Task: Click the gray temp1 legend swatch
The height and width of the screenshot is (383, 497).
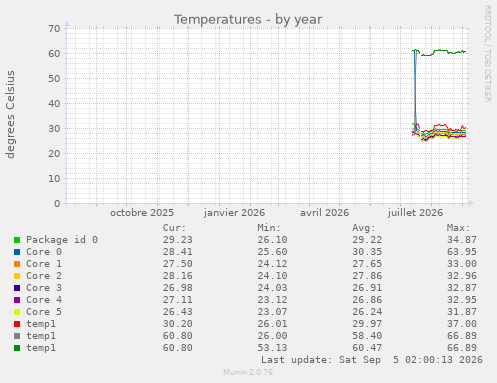Action: 17,336
